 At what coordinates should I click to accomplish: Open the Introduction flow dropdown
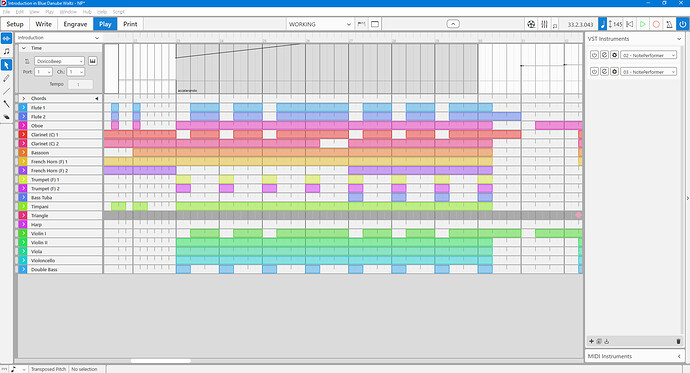click(58, 38)
